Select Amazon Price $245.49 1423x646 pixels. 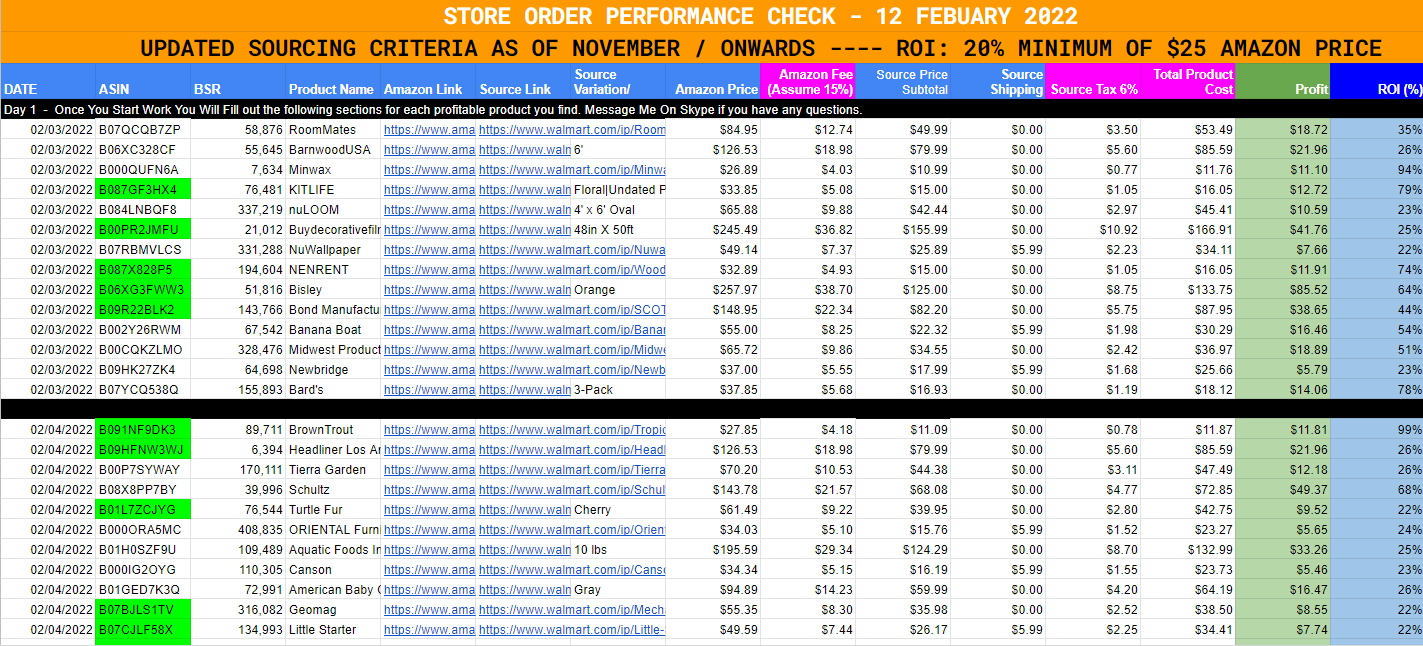[x=713, y=229]
